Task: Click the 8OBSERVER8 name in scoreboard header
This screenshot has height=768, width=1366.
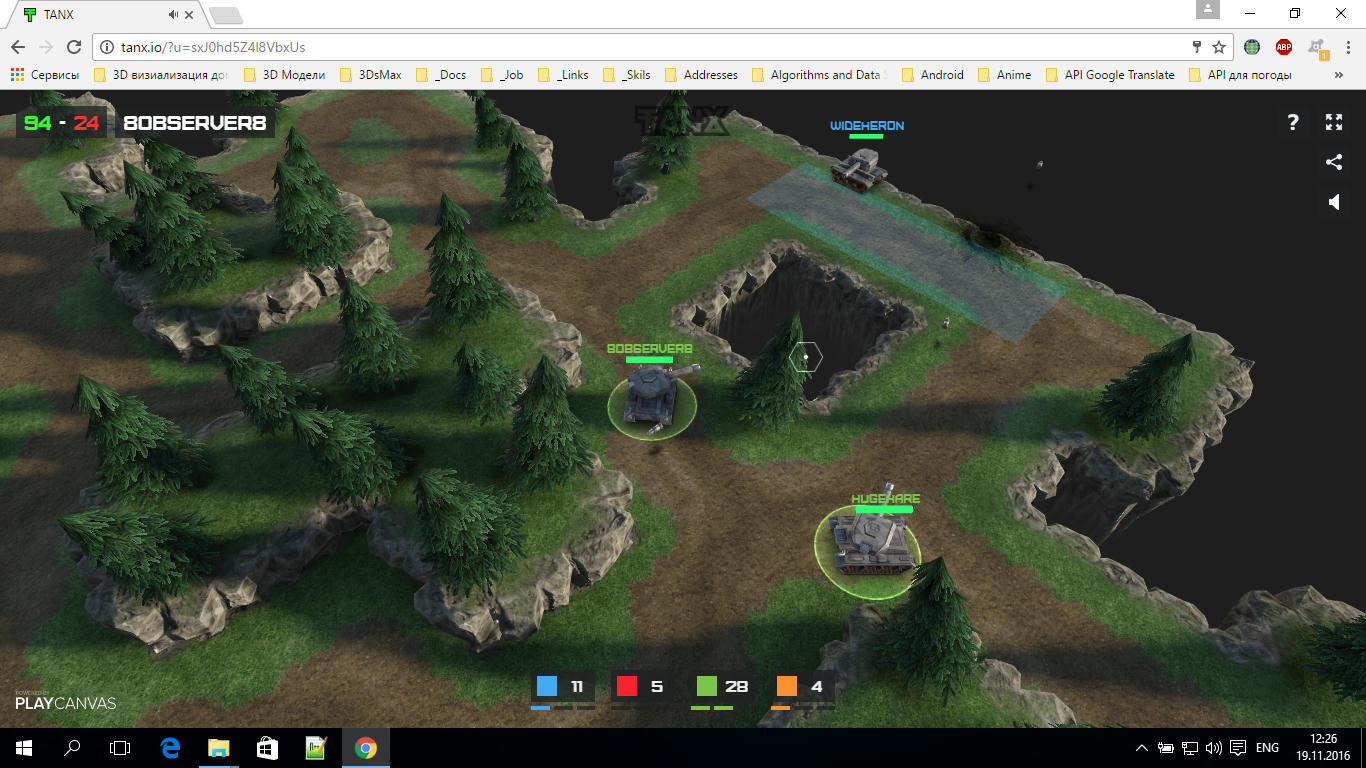Action: (x=196, y=123)
